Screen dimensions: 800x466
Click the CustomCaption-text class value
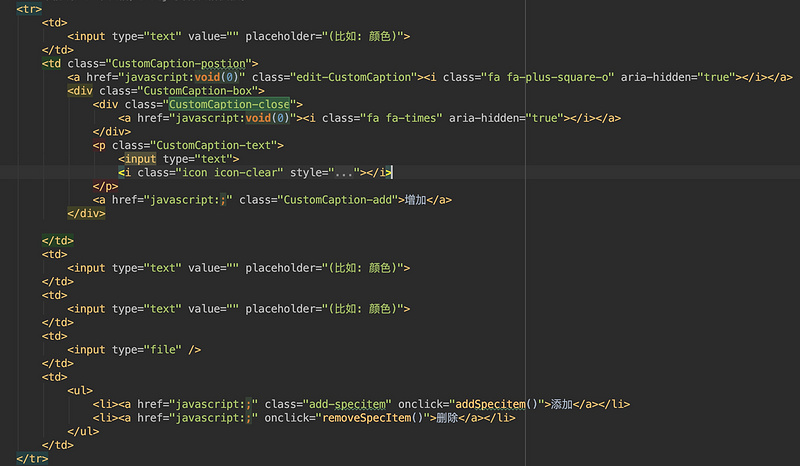coord(213,145)
